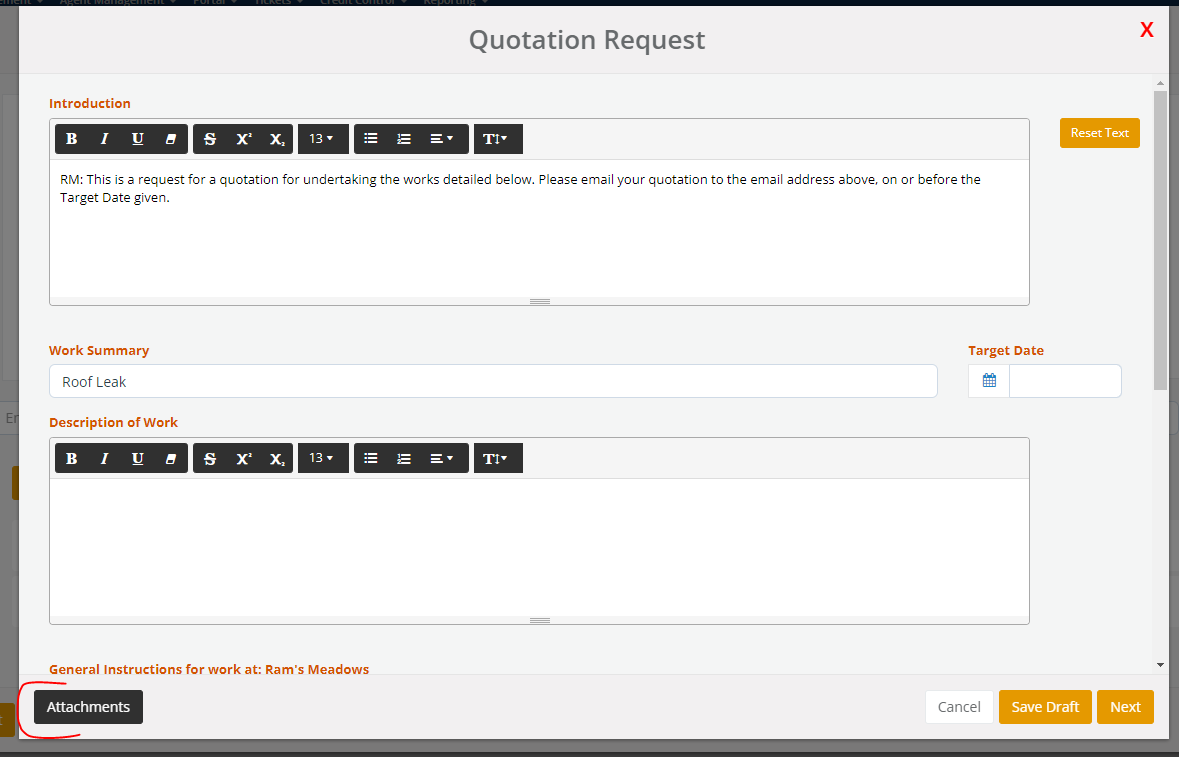The width and height of the screenshot is (1179, 757).
Task: Apply strikethrough in the Introduction editor toolbar
Action: point(210,139)
